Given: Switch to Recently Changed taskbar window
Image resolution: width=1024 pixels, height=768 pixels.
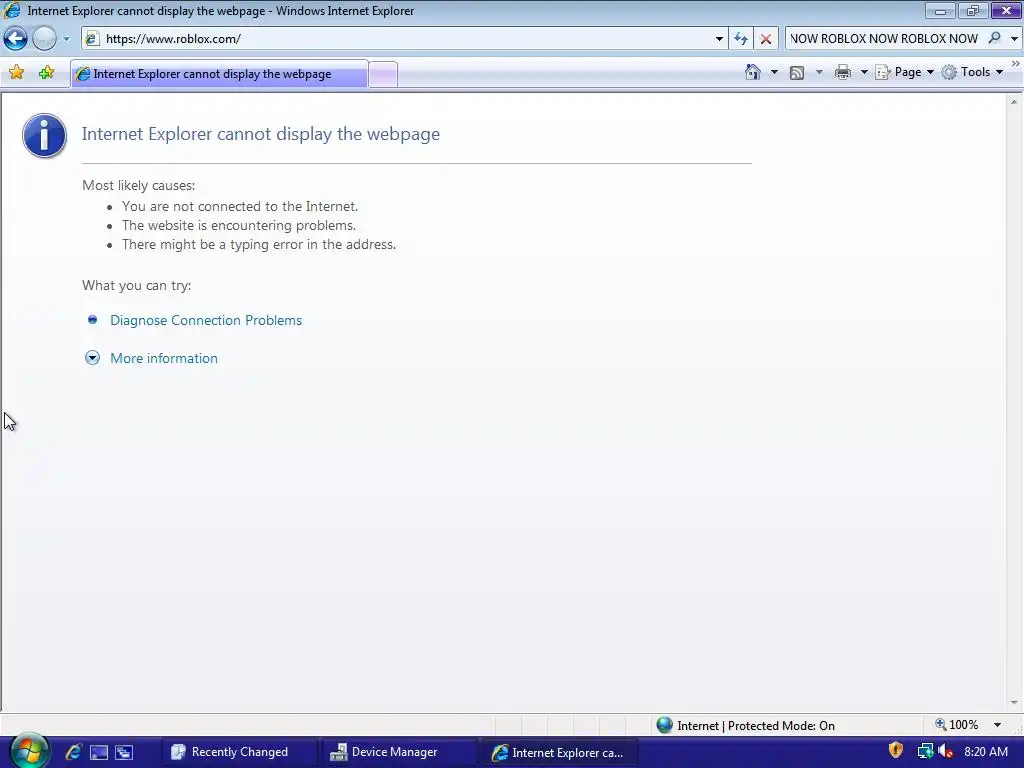Looking at the screenshot, I should 238,752.
